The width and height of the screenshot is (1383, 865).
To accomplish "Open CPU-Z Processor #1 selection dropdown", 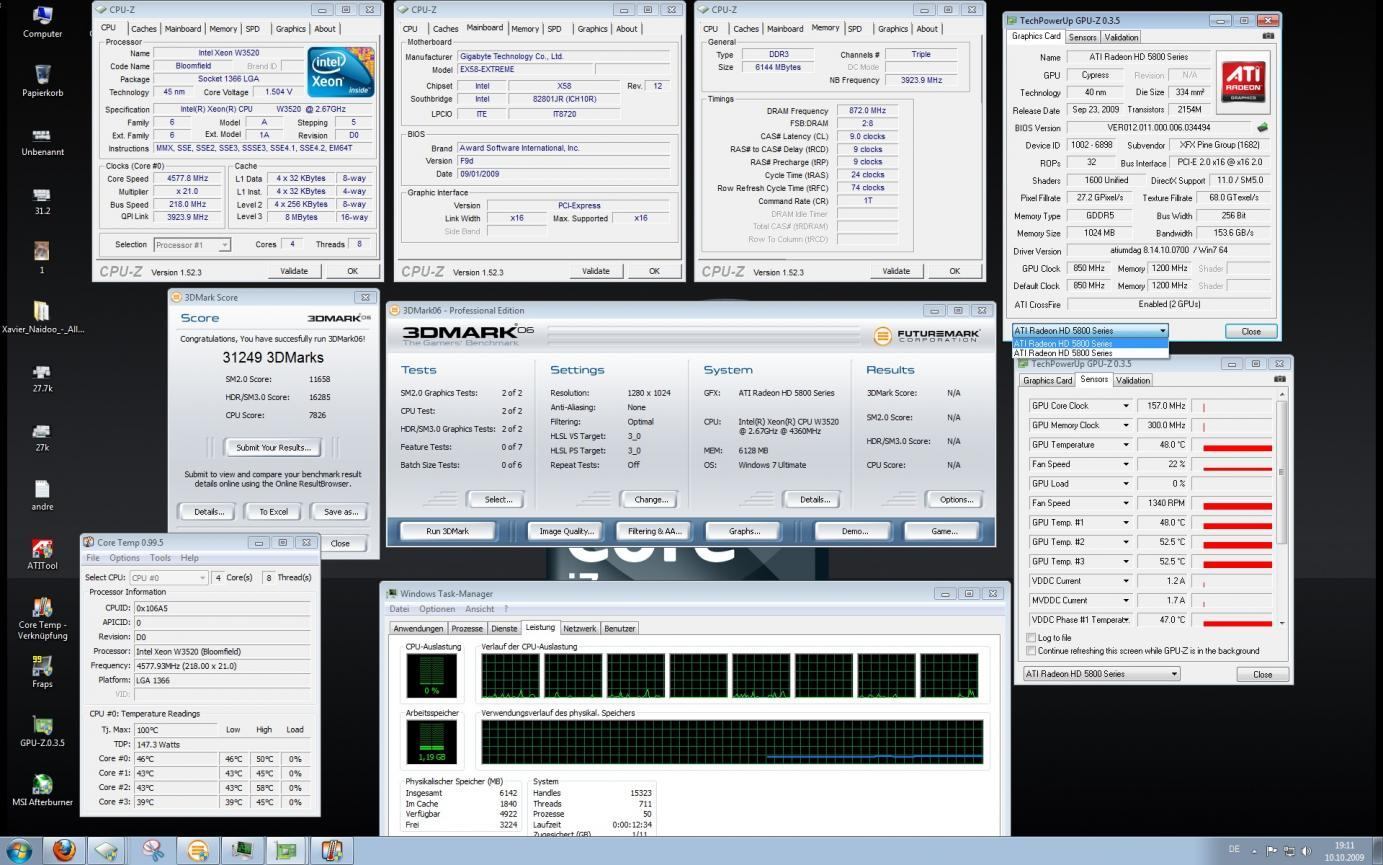I will [191, 244].
